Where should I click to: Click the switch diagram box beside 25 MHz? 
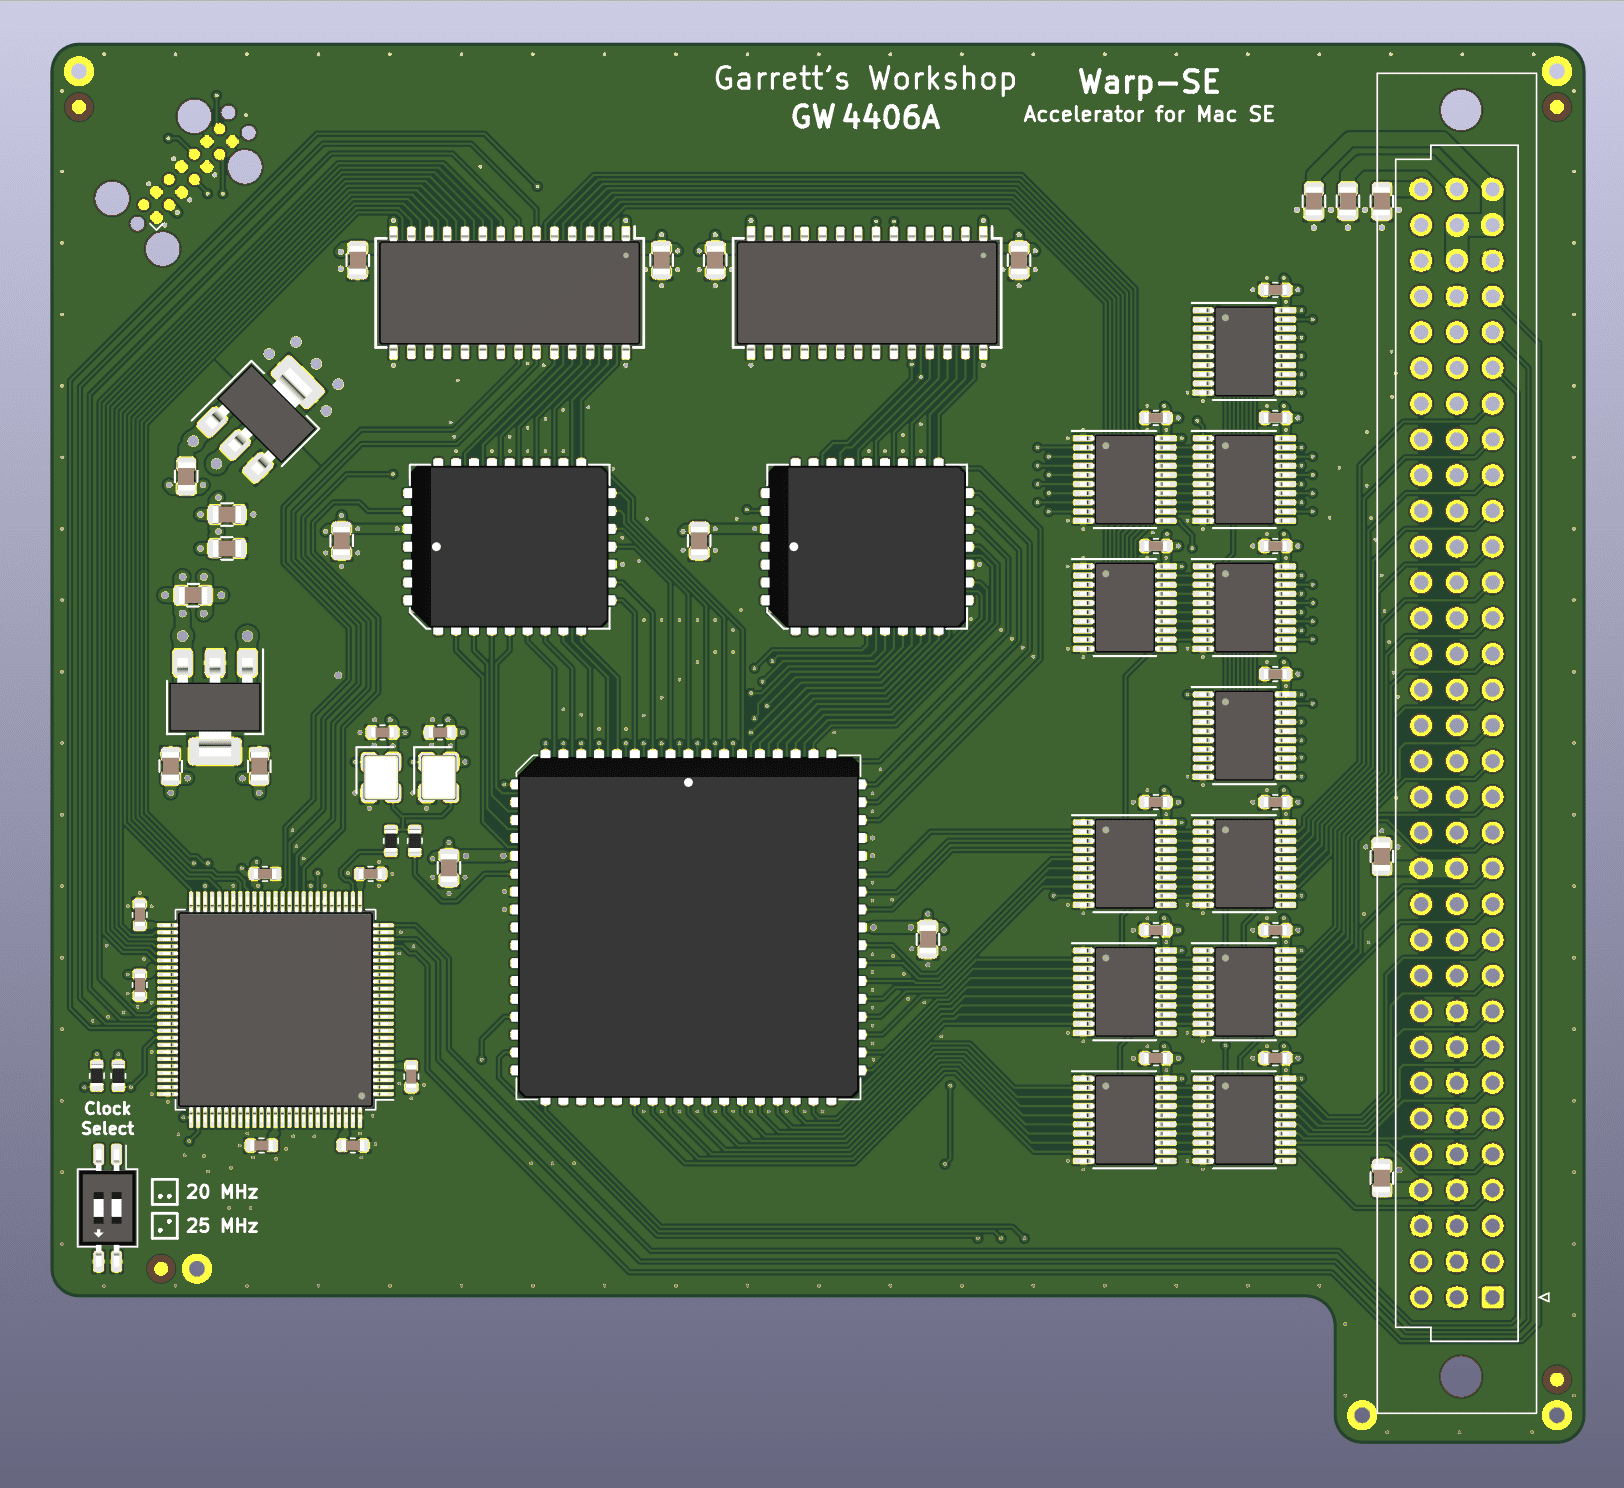coord(165,1226)
